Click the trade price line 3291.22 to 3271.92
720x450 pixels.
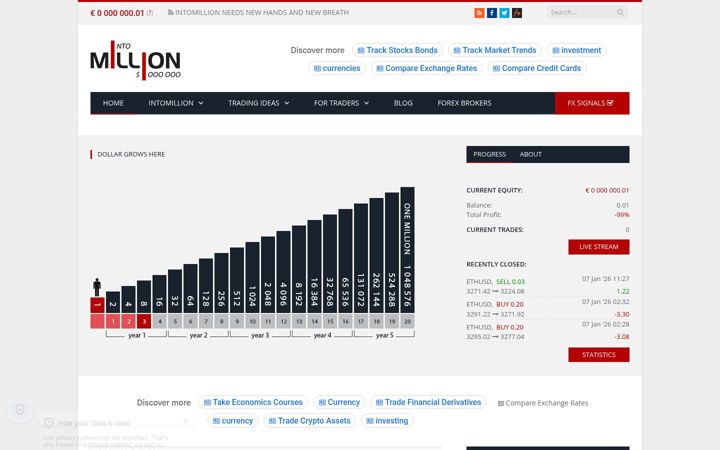pos(495,314)
